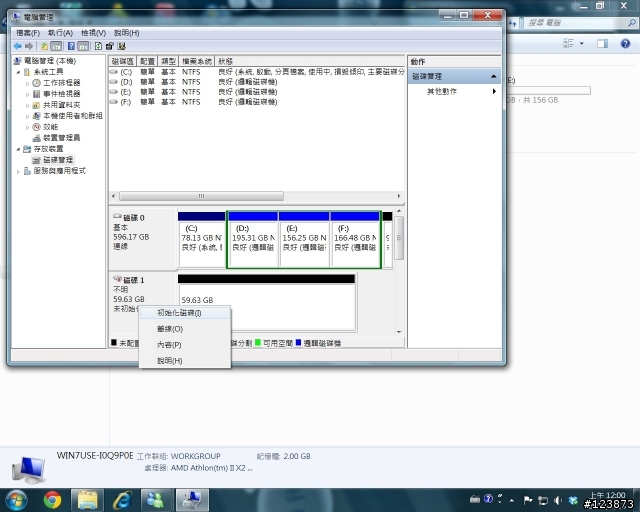Click the vertical scrollbar of the disk map

pos(399,238)
